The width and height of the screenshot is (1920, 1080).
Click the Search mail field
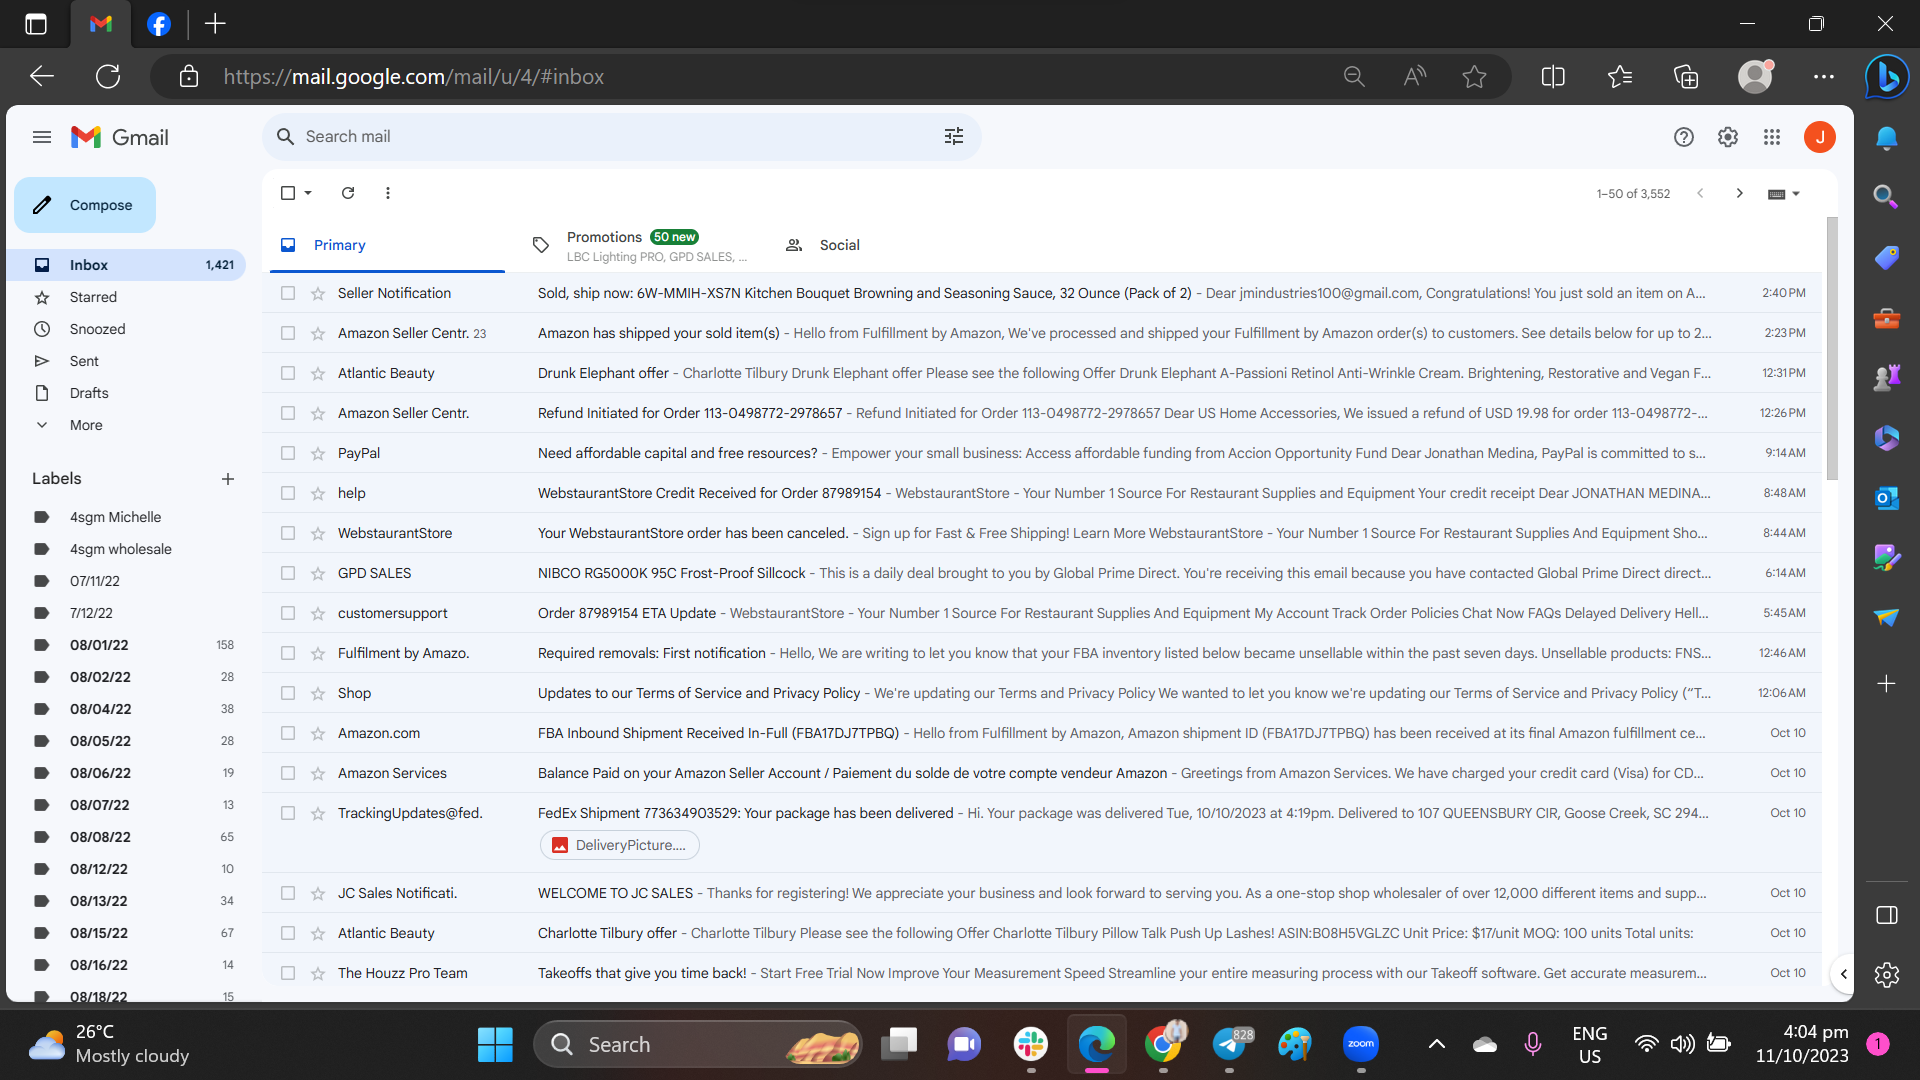tap(620, 137)
